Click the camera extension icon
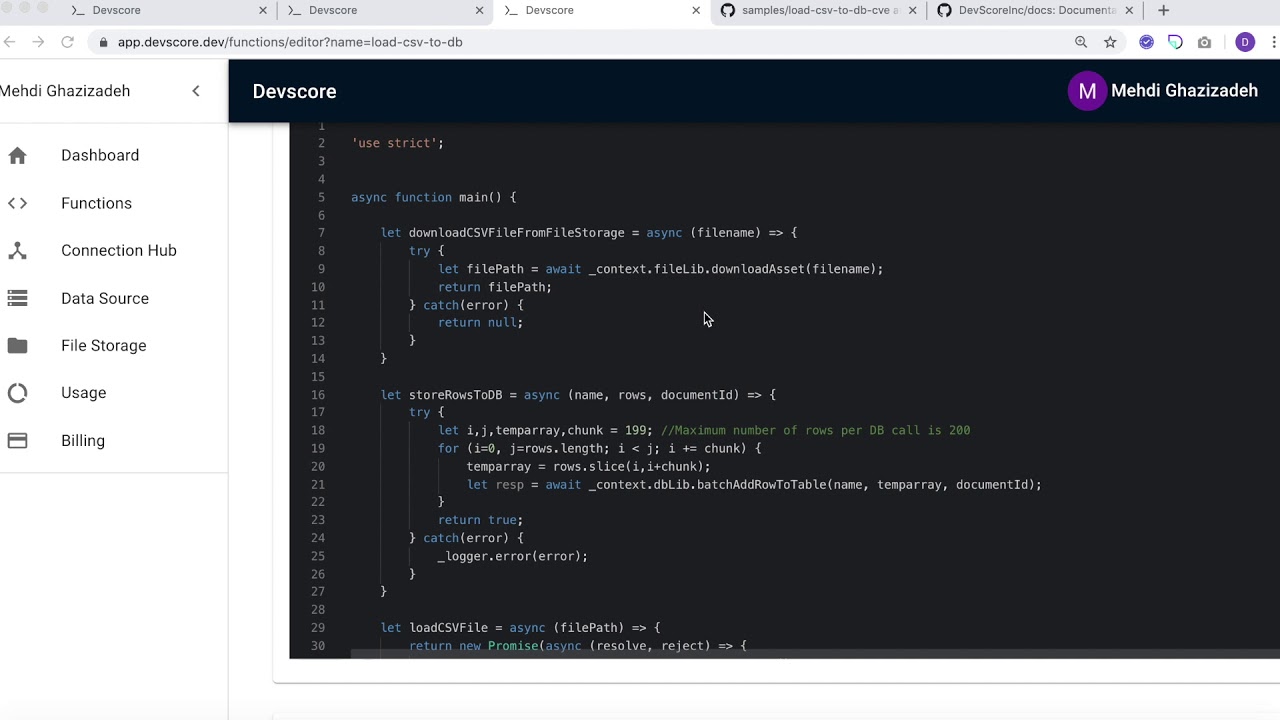This screenshot has width=1280, height=720. (1204, 42)
